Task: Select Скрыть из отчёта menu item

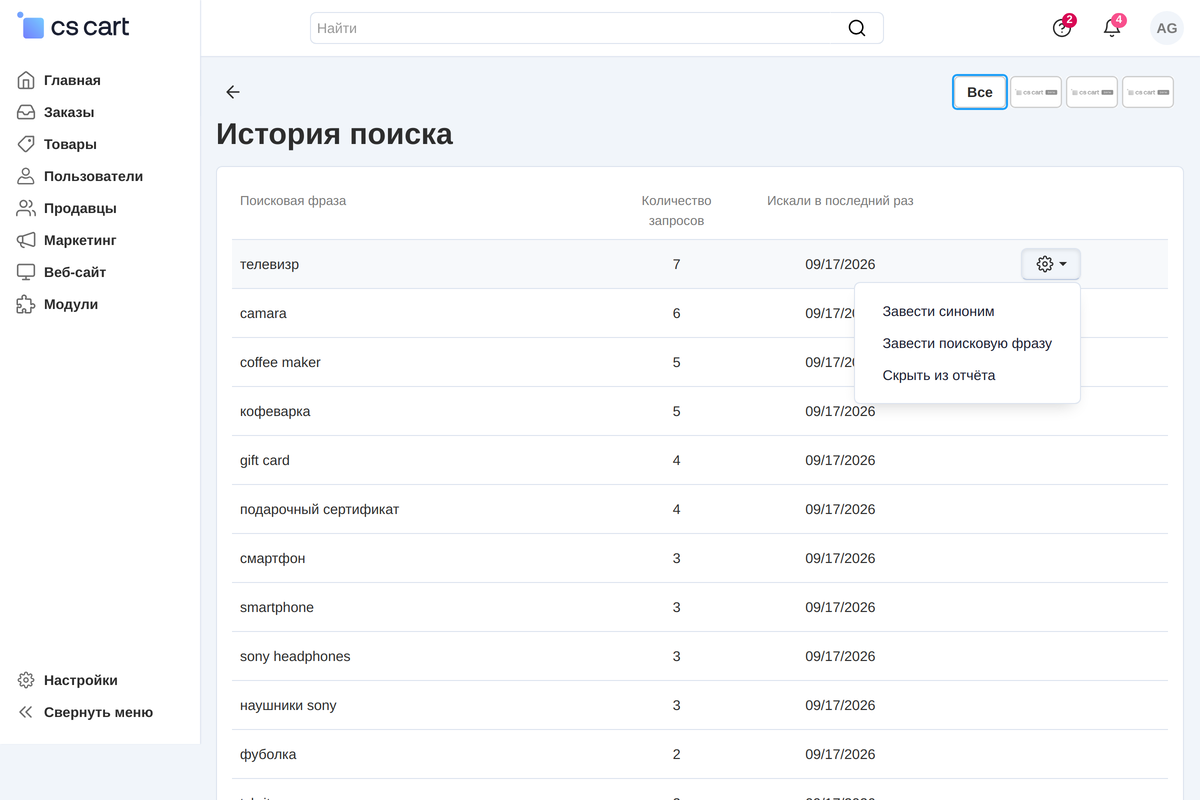Action: pyautogui.click(x=939, y=375)
